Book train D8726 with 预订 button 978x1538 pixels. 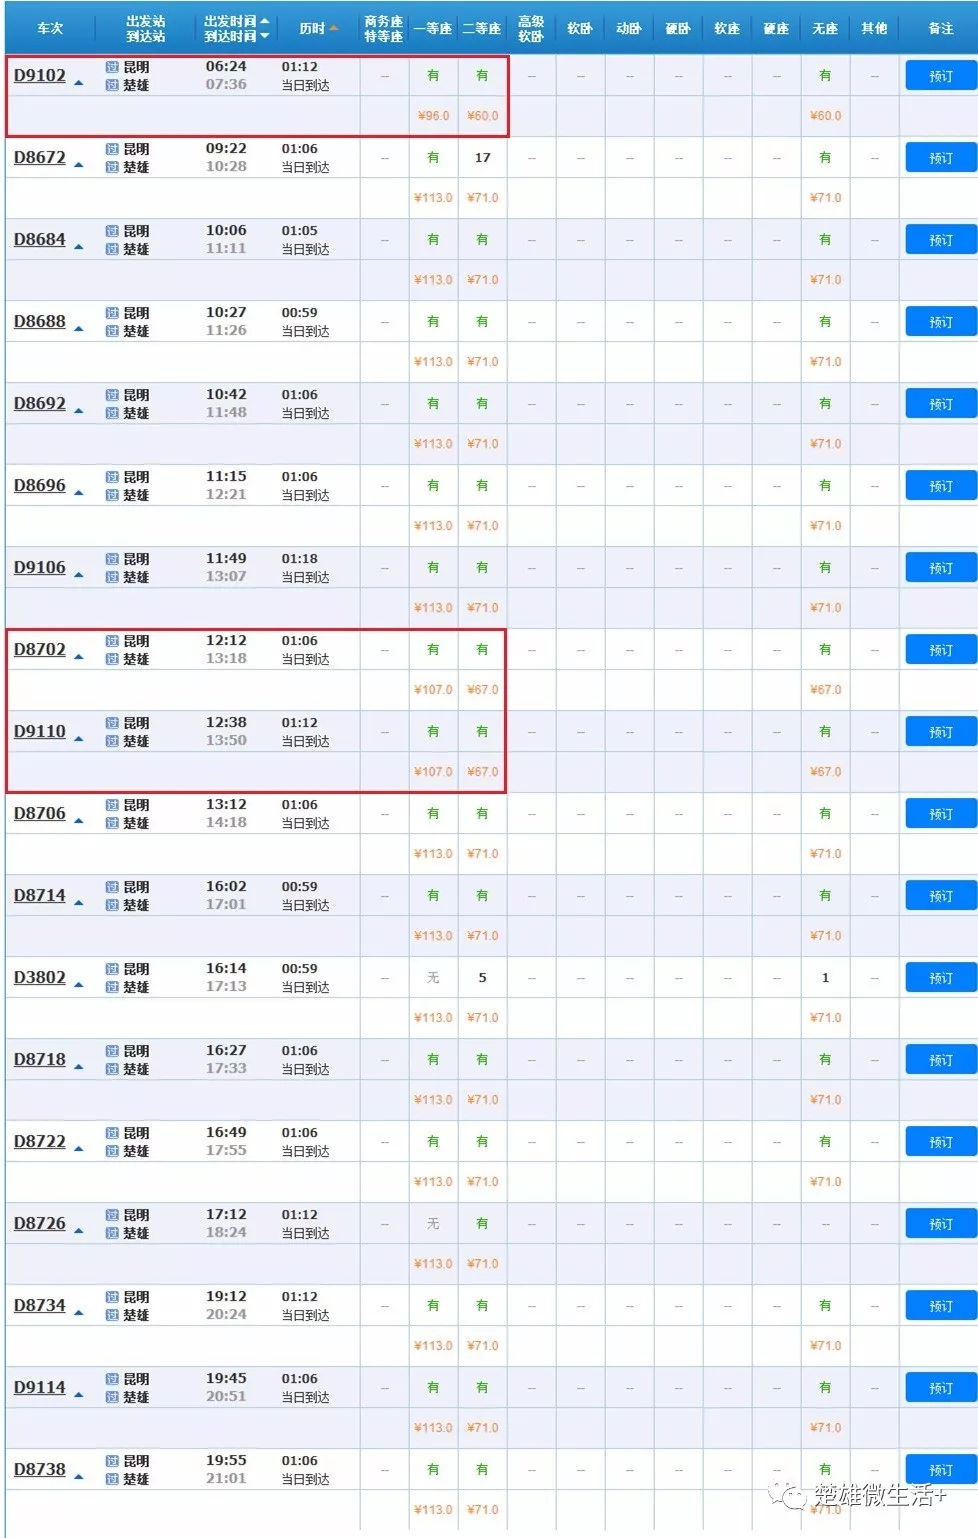(941, 1224)
